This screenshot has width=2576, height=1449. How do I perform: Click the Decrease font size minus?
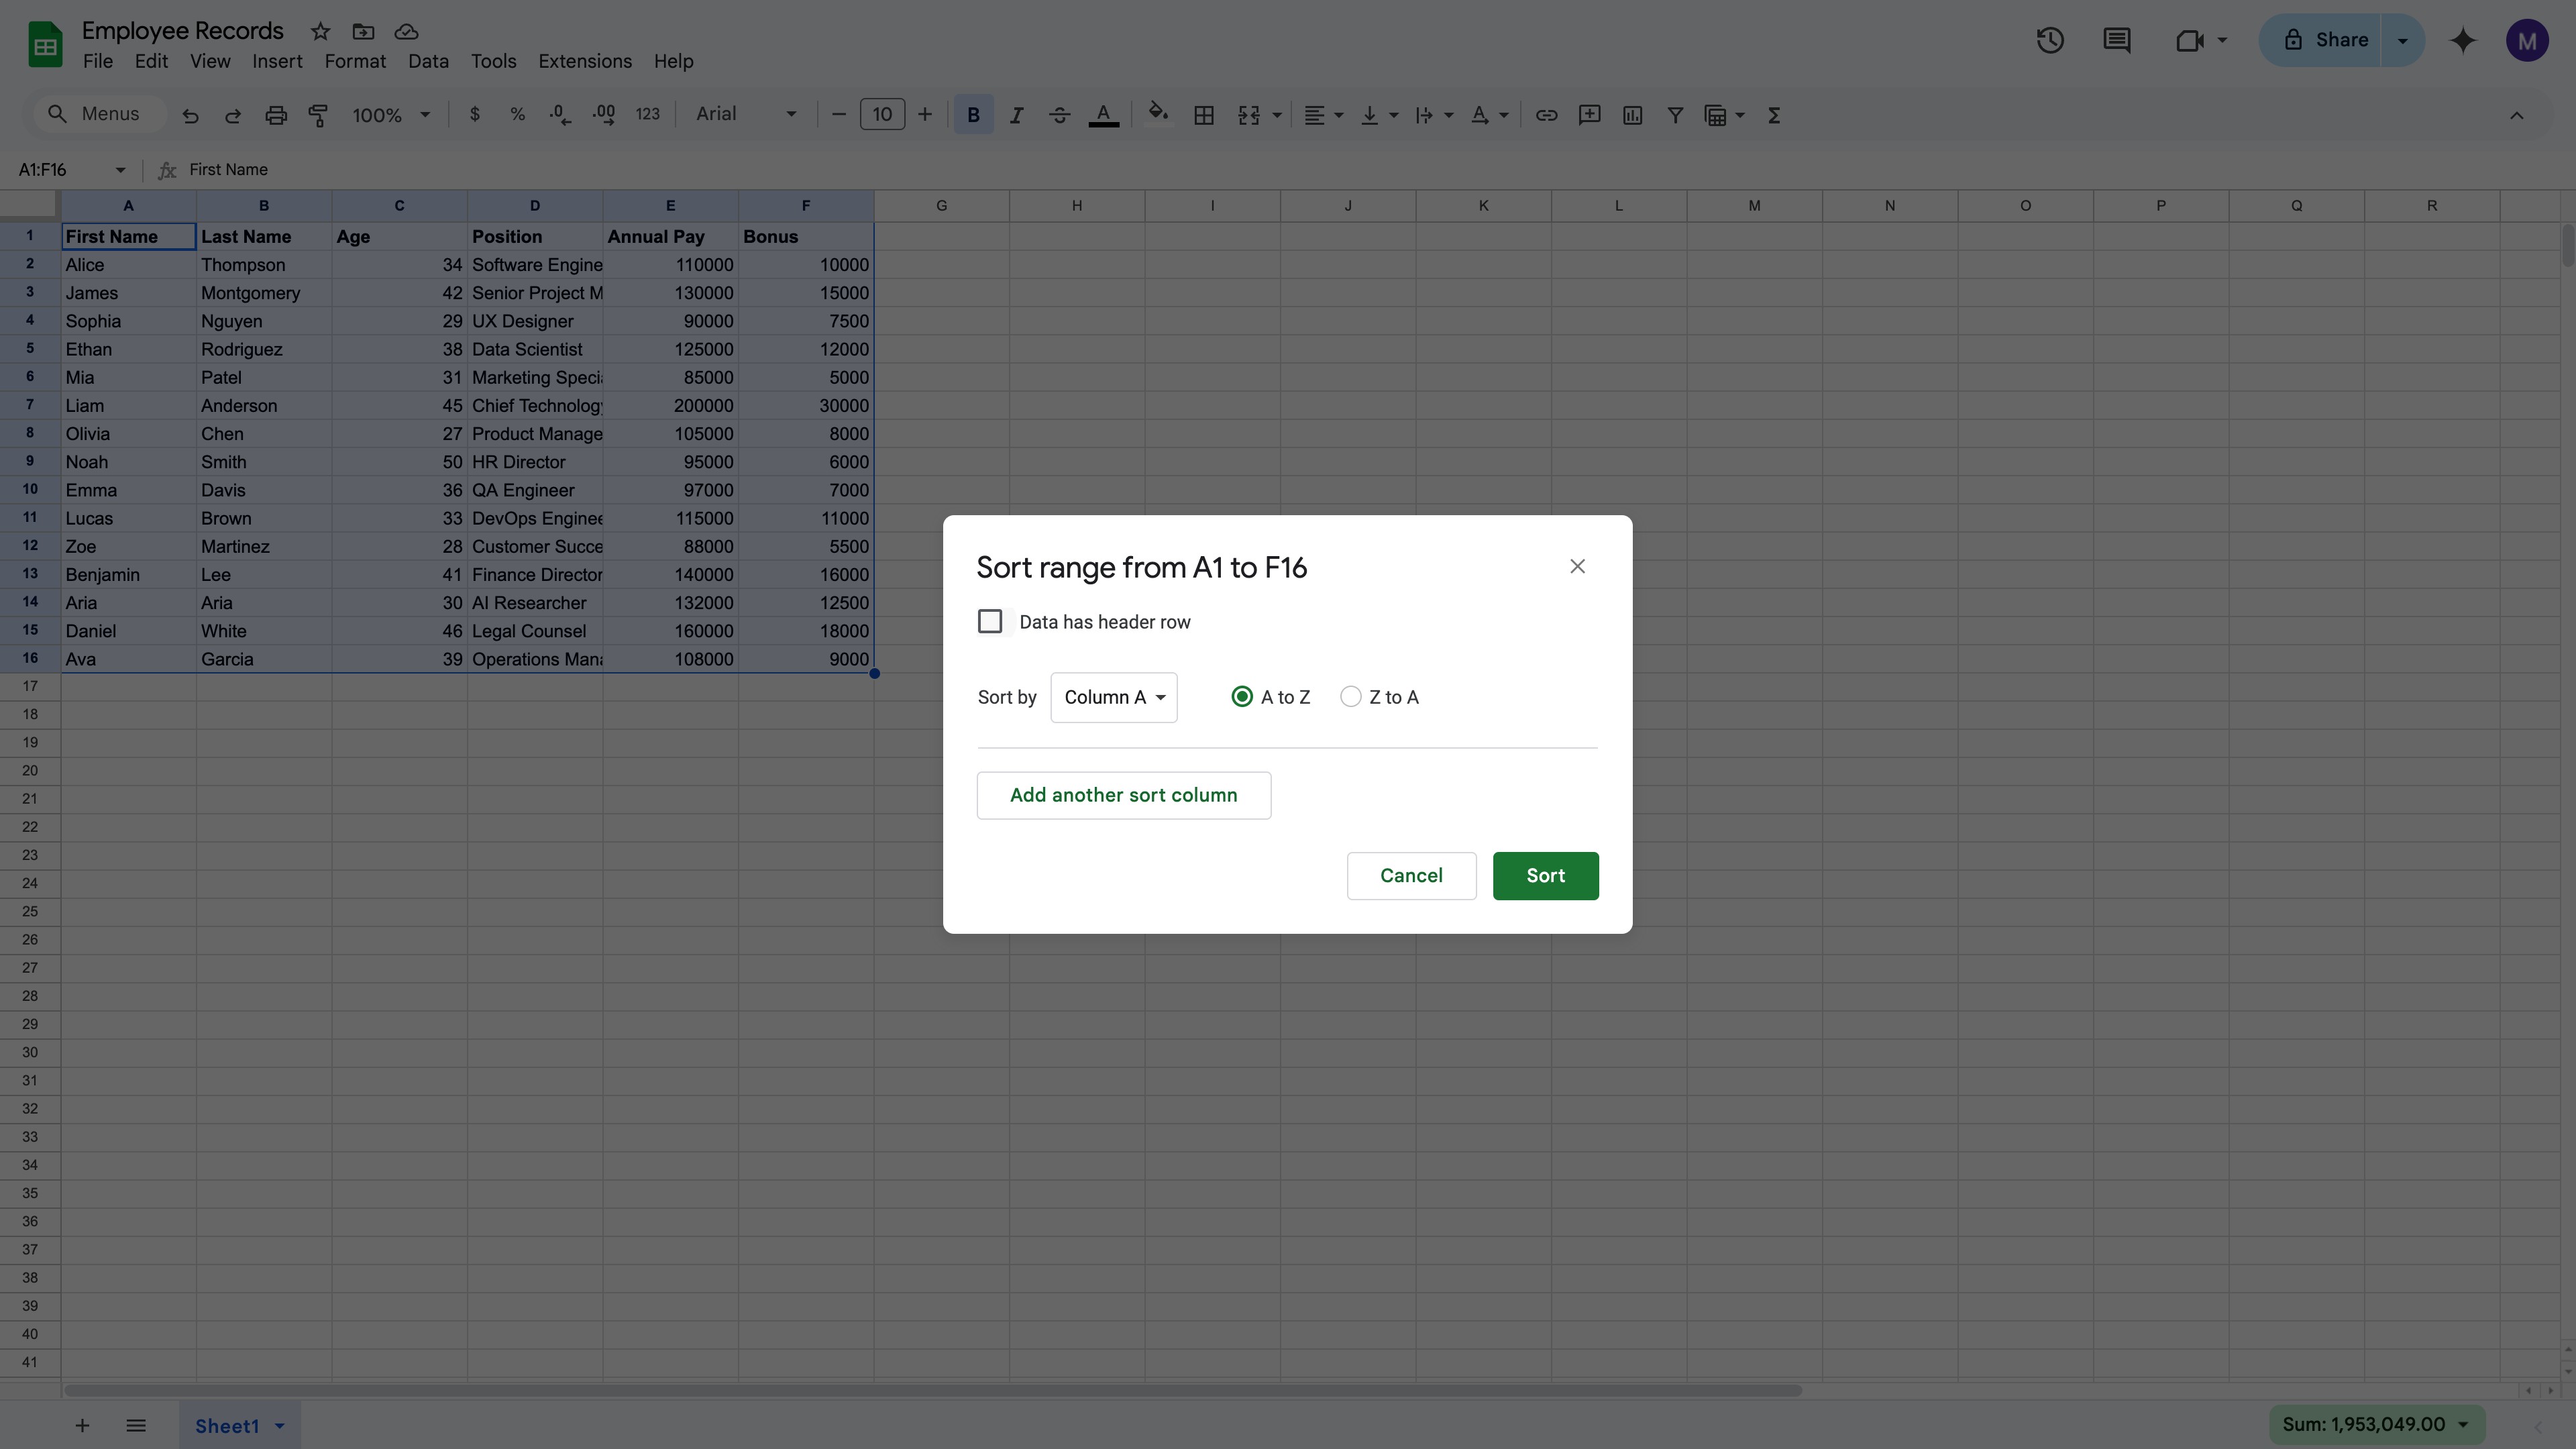(x=839, y=114)
